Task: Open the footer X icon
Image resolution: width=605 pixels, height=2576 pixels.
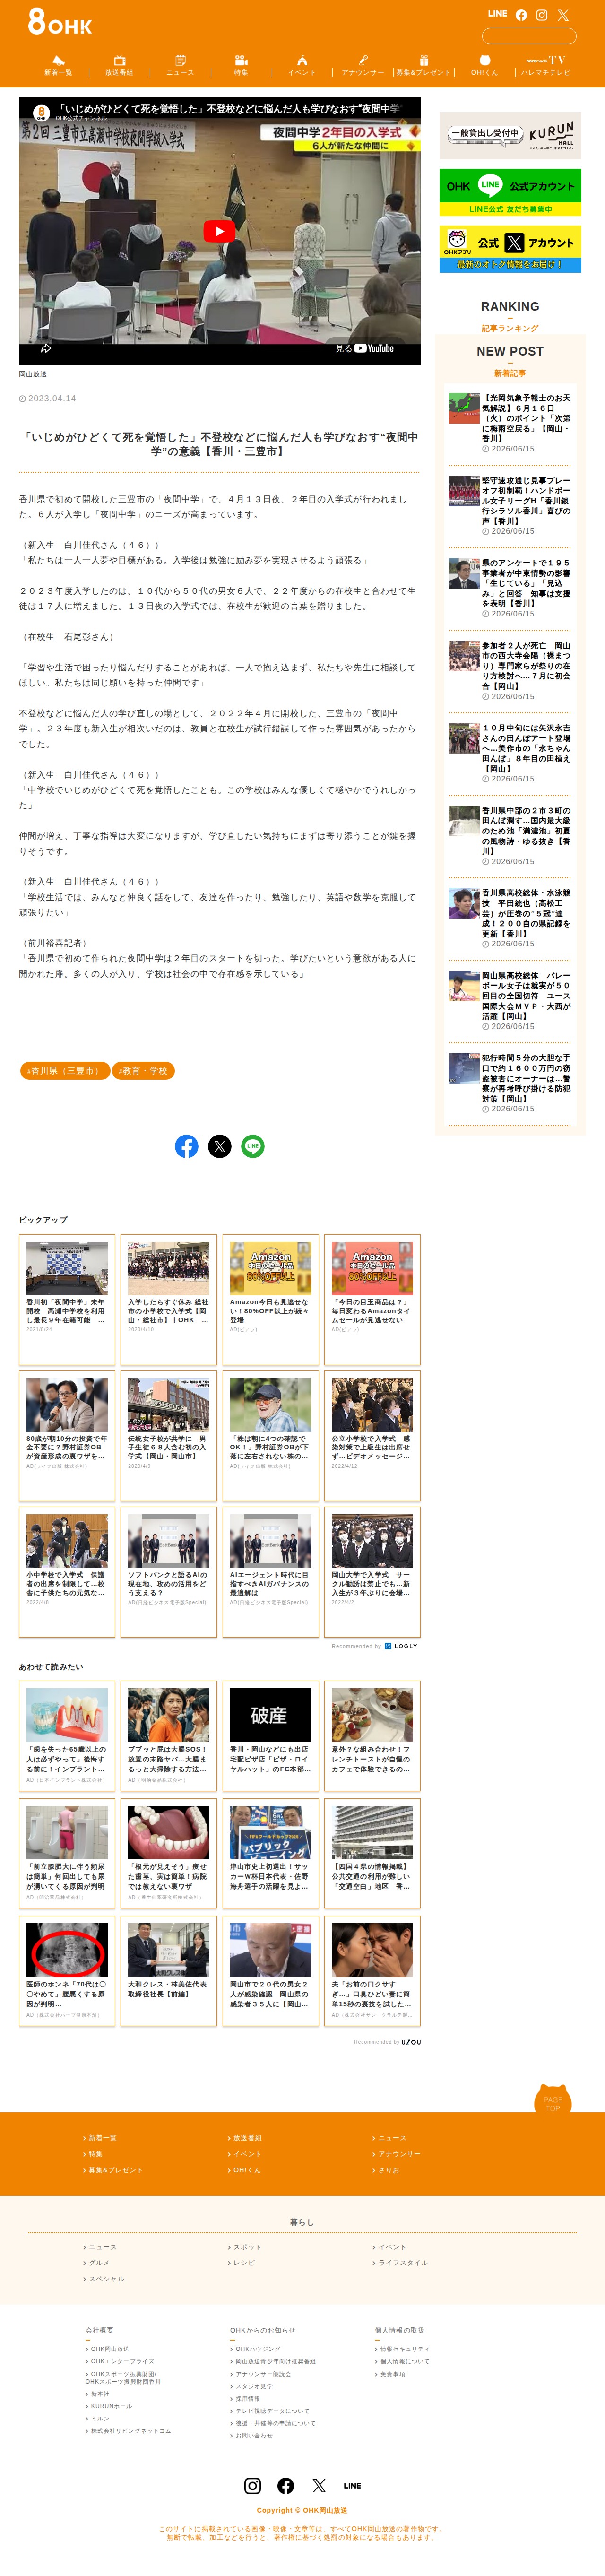Action: pyautogui.click(x=319, y=2485)
